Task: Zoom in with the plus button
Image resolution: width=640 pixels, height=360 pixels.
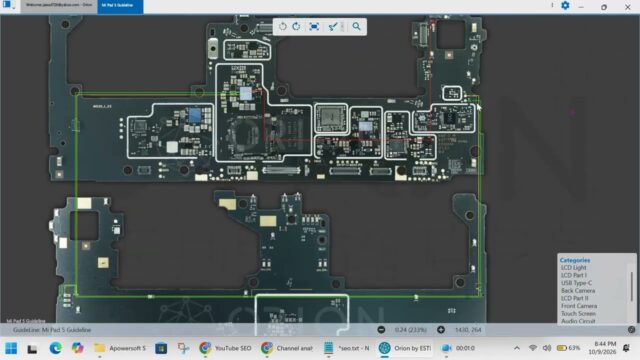Action: click(441, 329)
